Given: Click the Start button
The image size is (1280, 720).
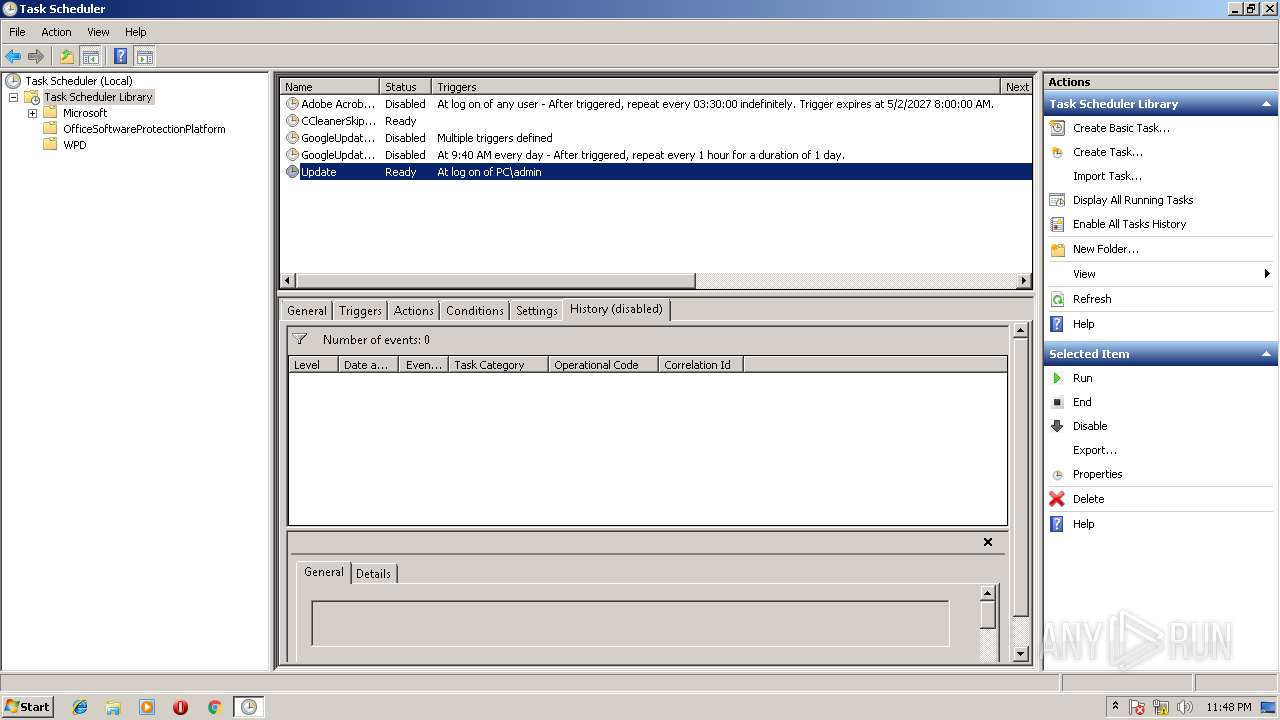Looking at the screenshot, I should click(27, 707).
